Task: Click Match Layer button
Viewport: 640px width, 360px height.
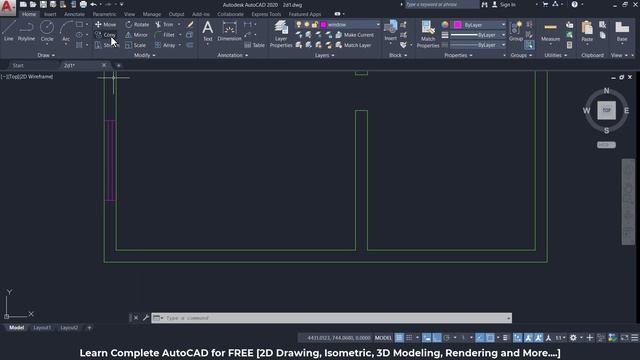Action: [x=353, y=45]
